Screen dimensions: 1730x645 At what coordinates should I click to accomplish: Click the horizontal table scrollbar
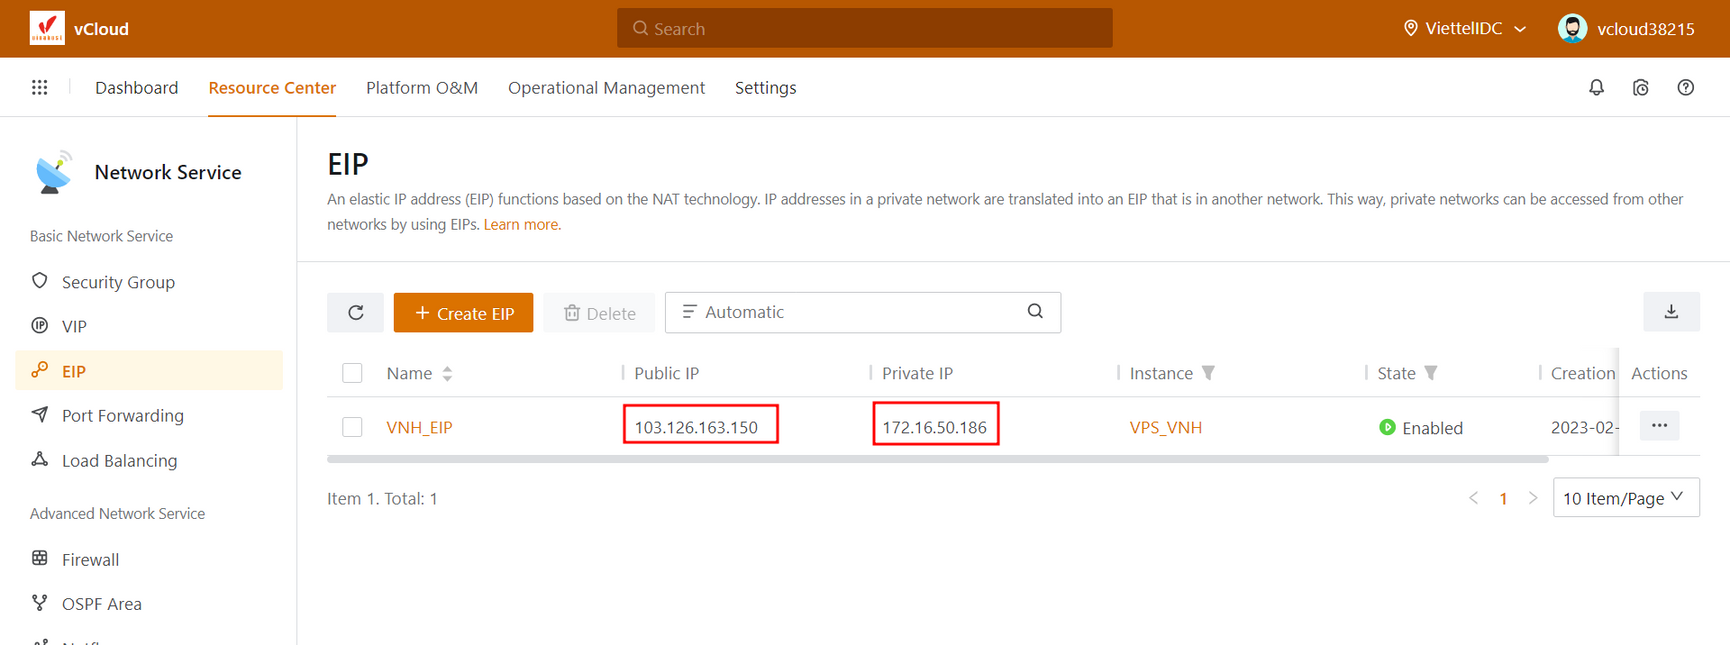[937, 459]
